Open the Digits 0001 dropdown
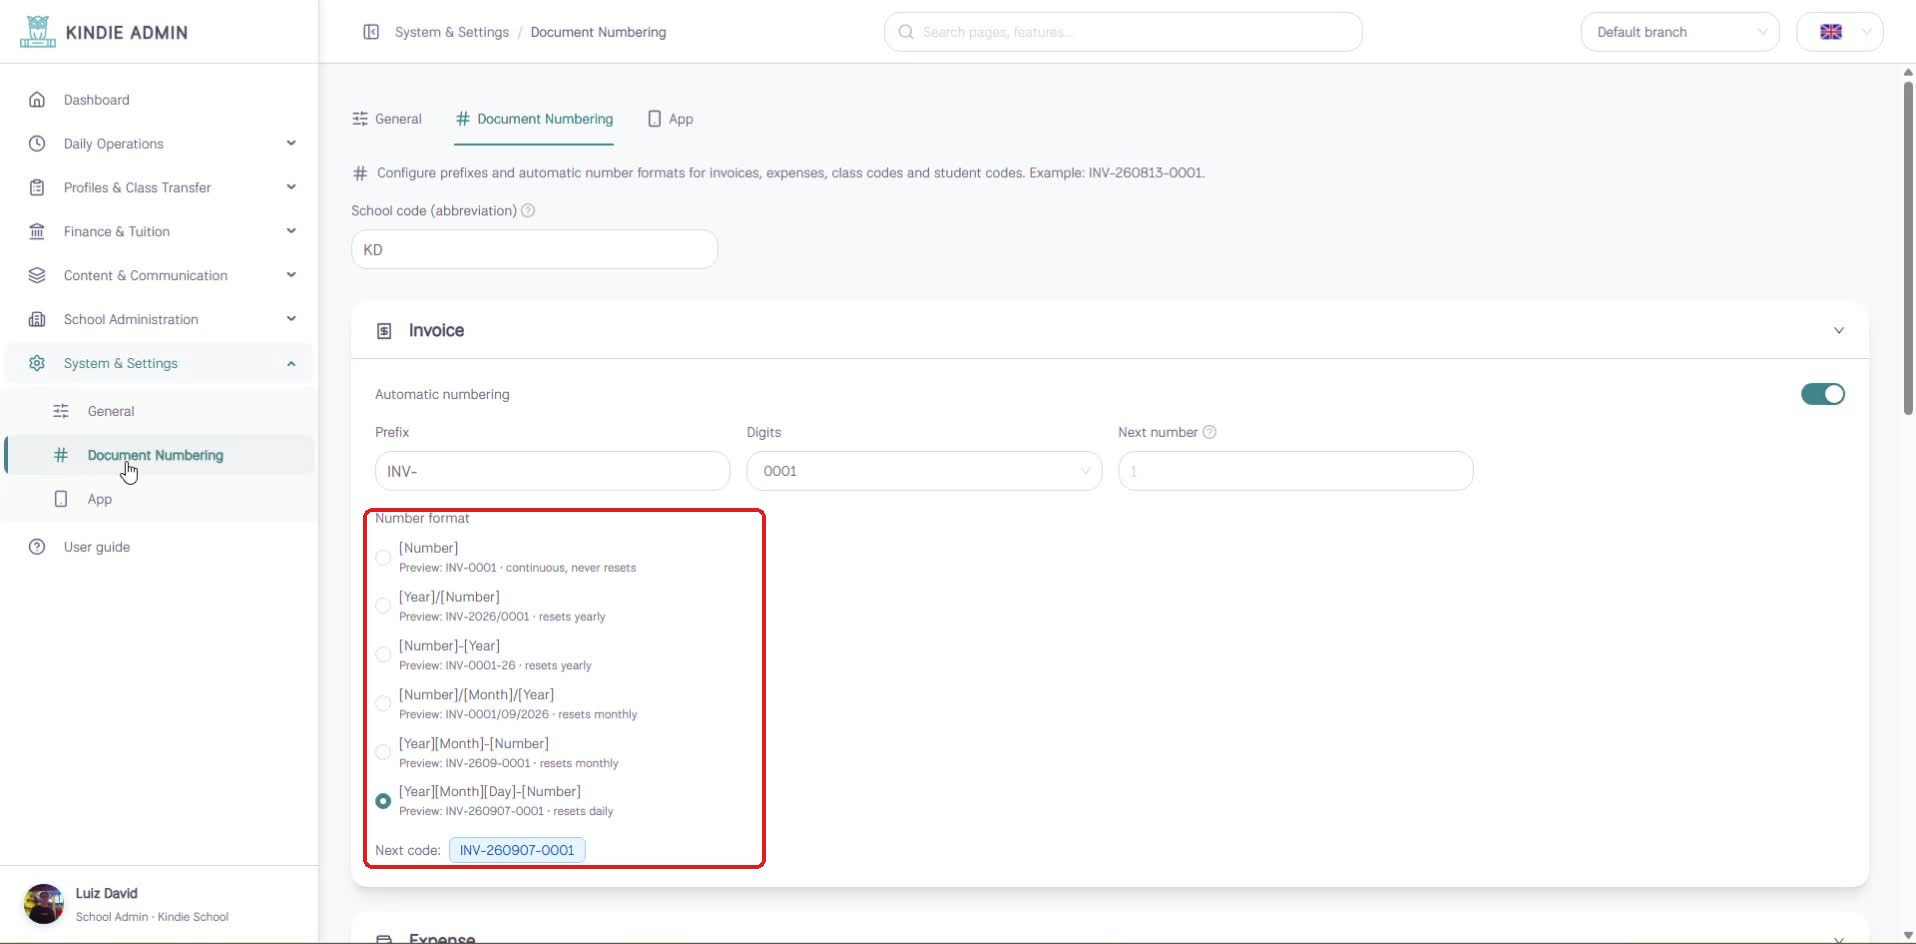 [924, 471]
